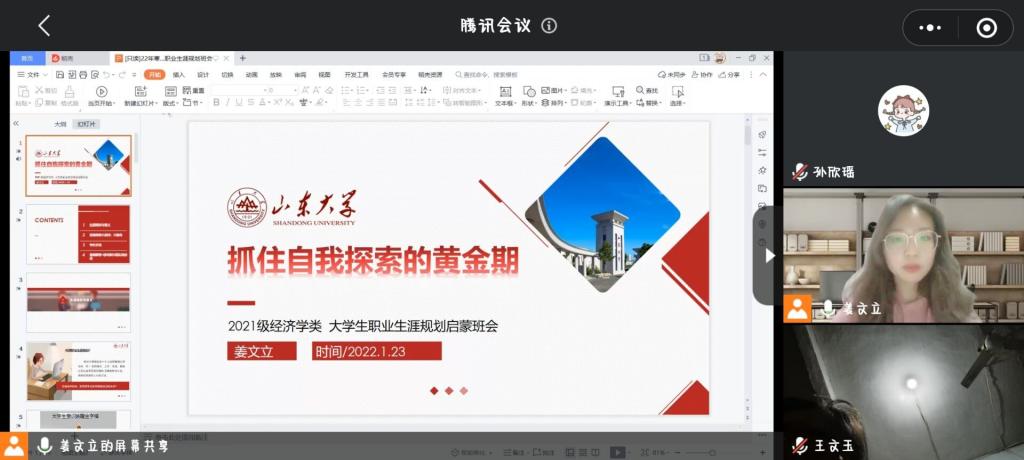
Task: Click the 协作 collaborate button
Action: click(702, 74)
